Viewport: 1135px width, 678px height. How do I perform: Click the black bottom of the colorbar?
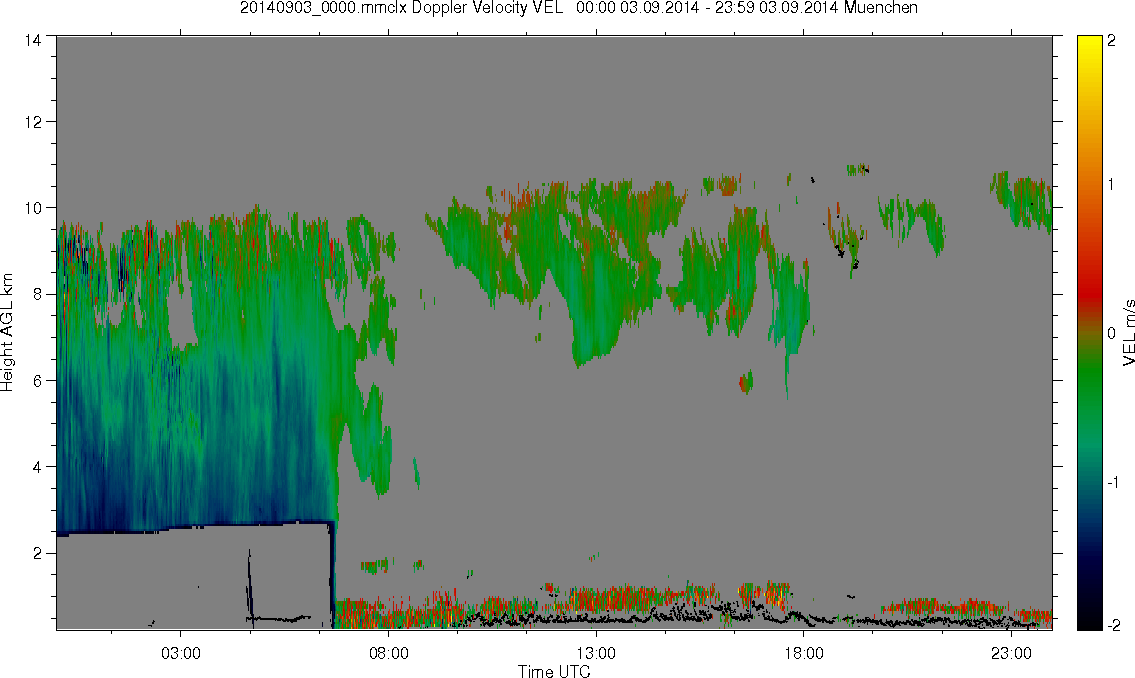click(x=1089, y=621)
